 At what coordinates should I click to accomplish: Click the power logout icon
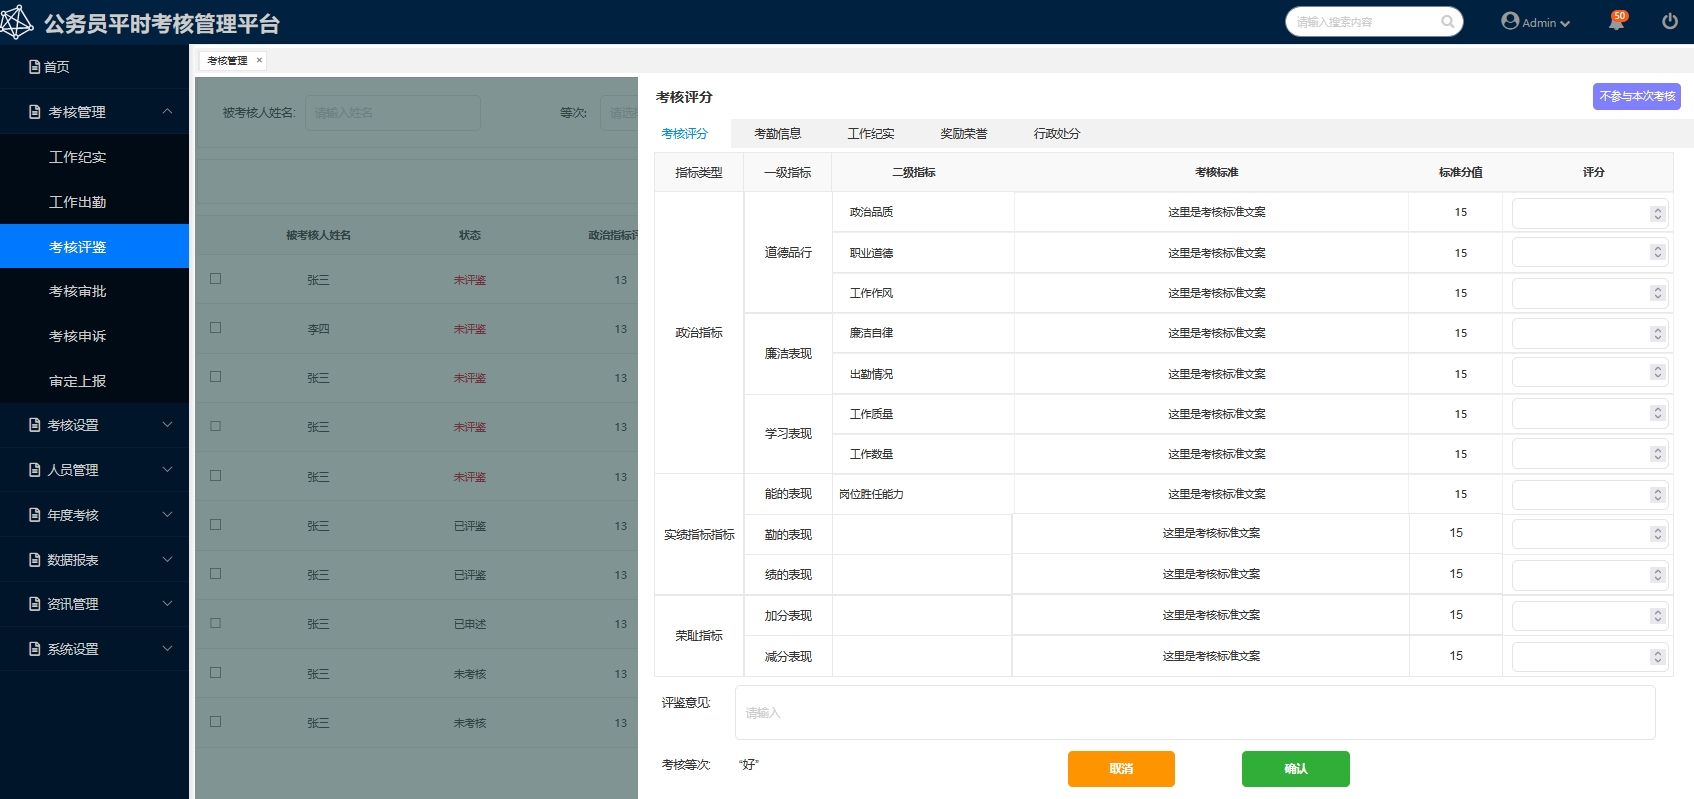[x=1670, y=21]
